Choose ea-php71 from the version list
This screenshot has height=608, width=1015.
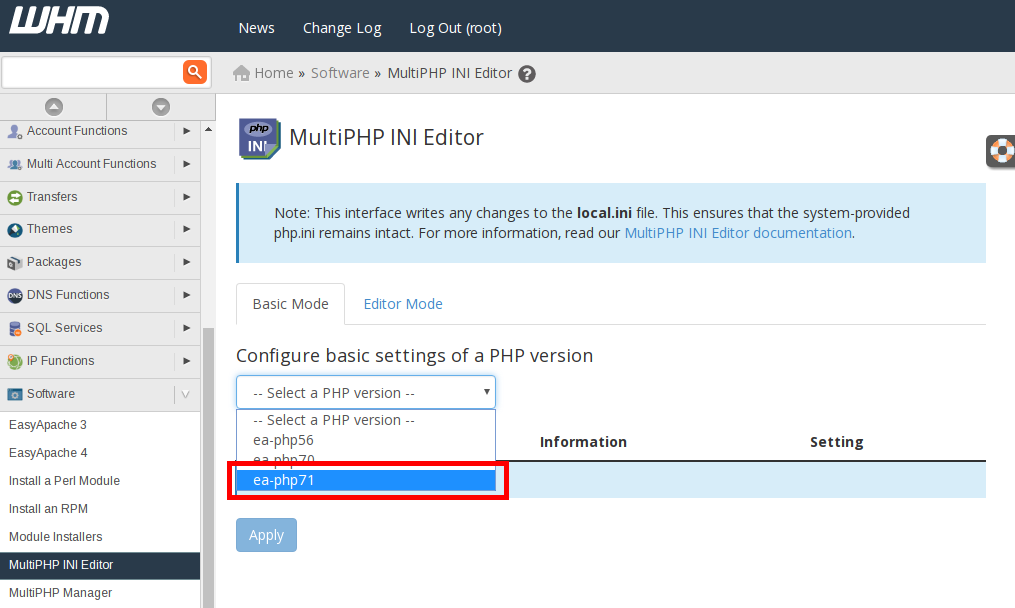[x=366, y=480]
